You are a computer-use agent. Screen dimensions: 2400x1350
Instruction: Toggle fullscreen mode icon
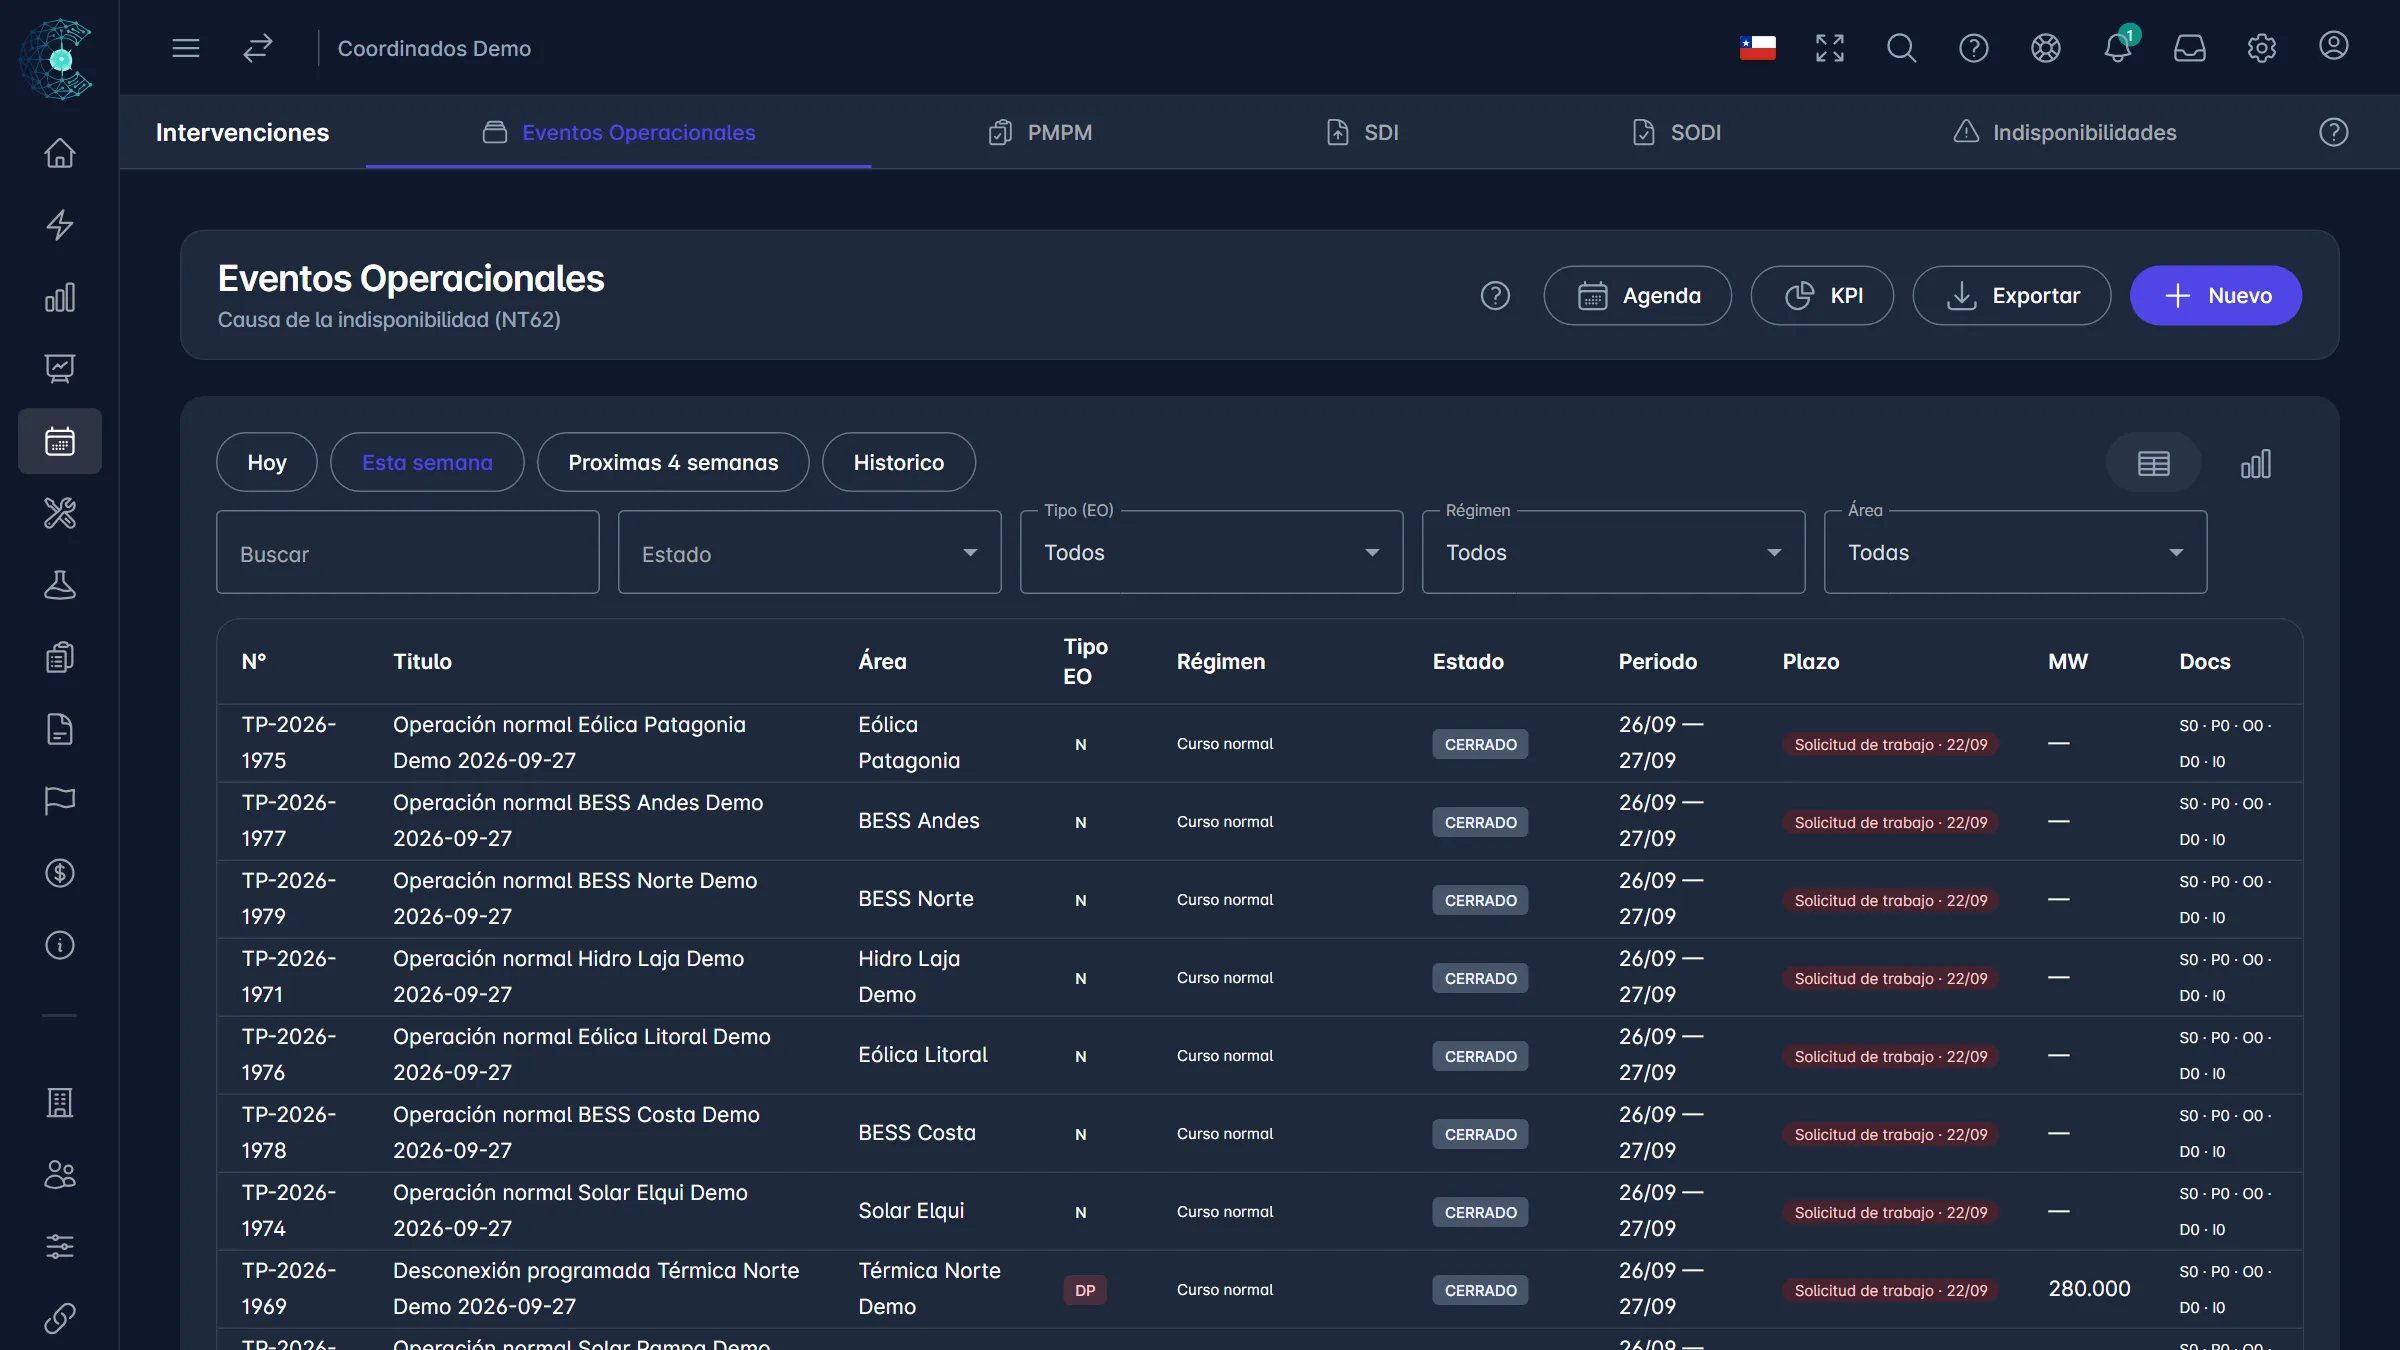click(1829, 48)
